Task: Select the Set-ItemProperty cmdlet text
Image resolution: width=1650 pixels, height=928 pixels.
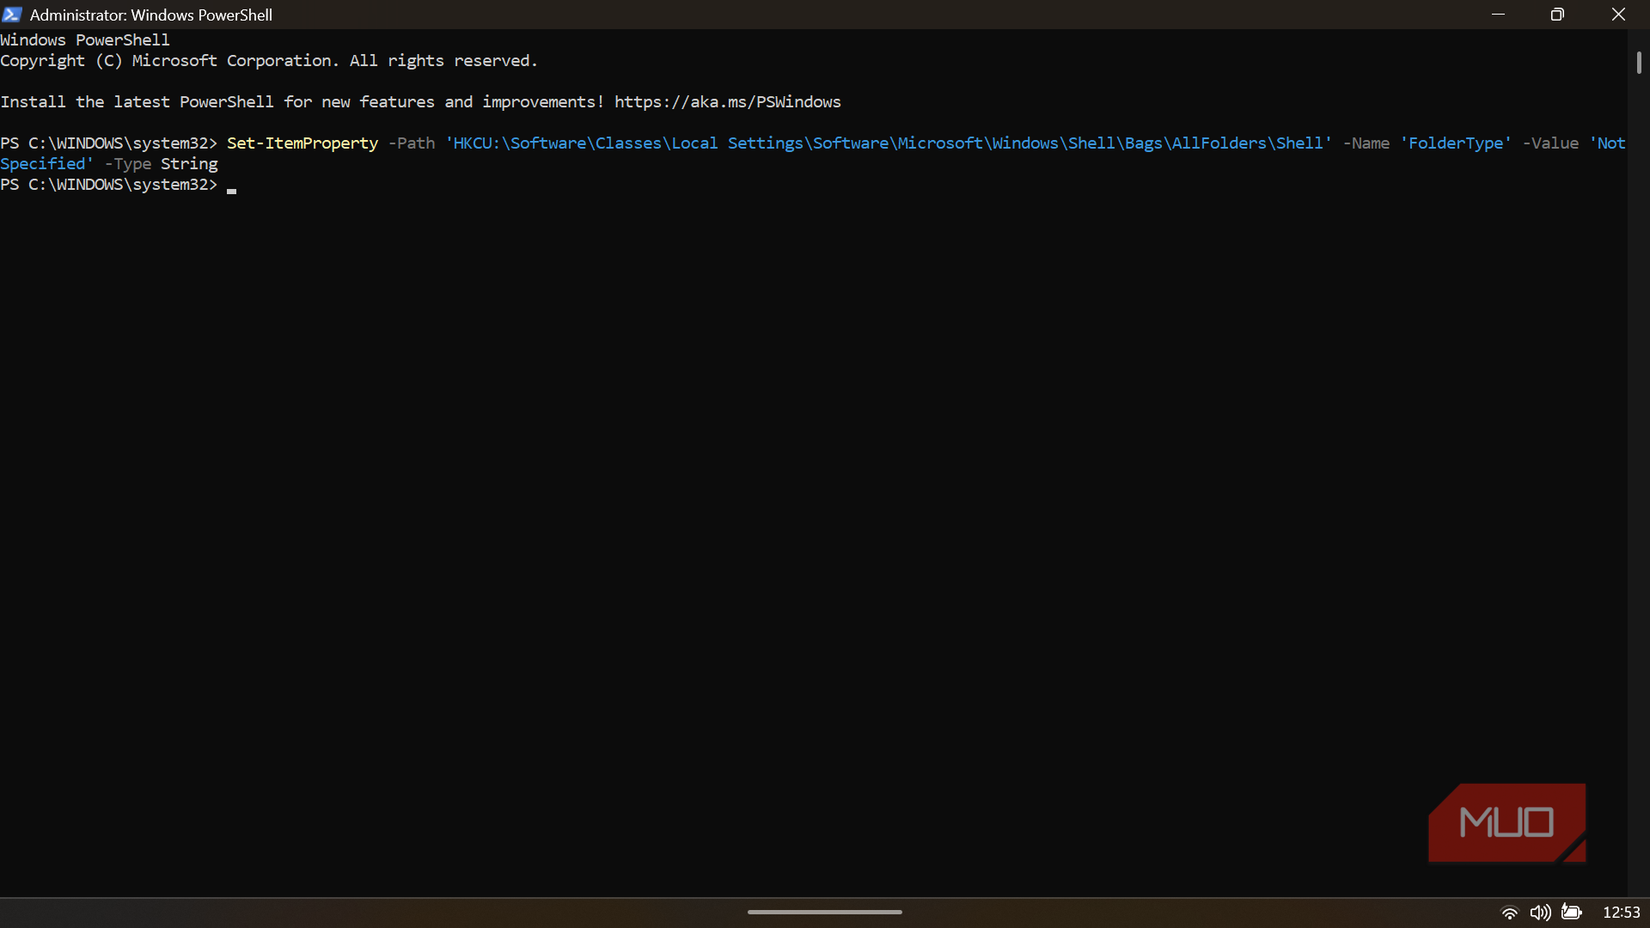Action: pos(302,143)
